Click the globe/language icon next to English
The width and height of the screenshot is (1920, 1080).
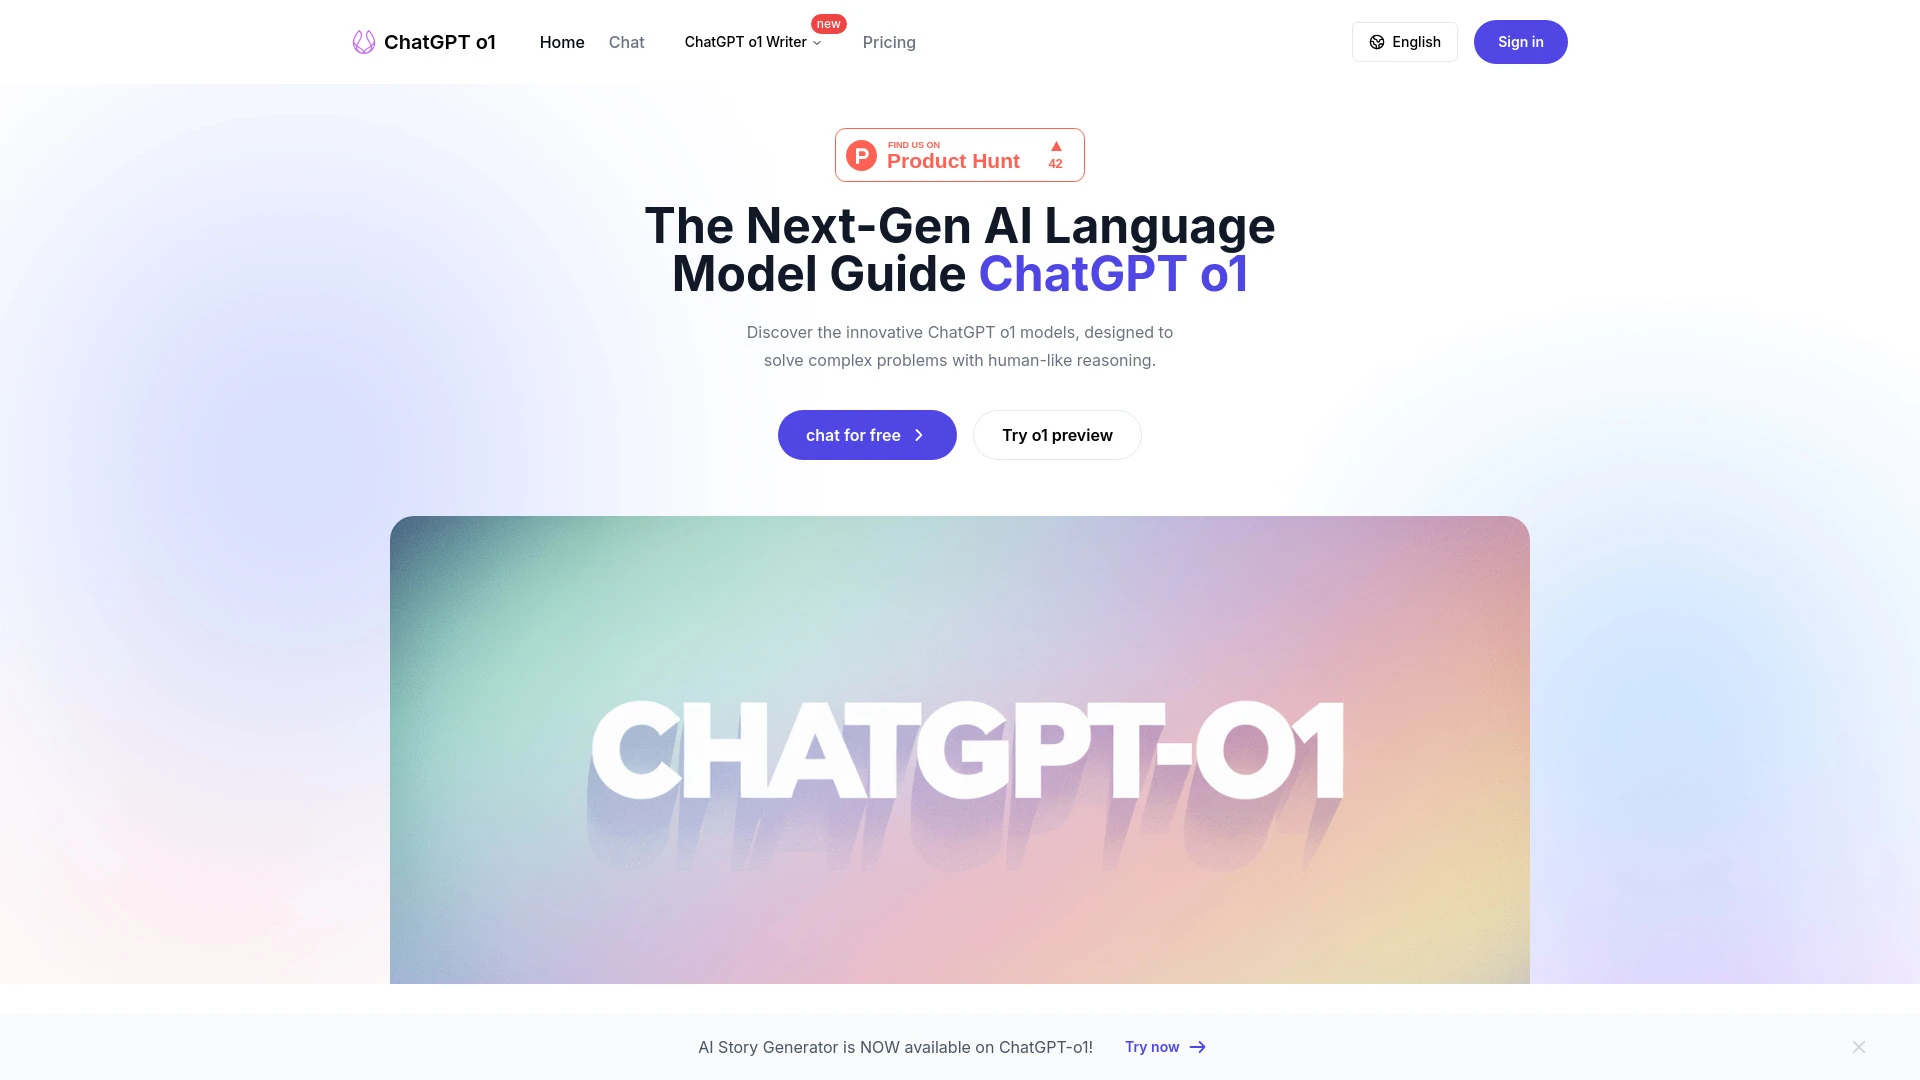[x=1377, y=41]
